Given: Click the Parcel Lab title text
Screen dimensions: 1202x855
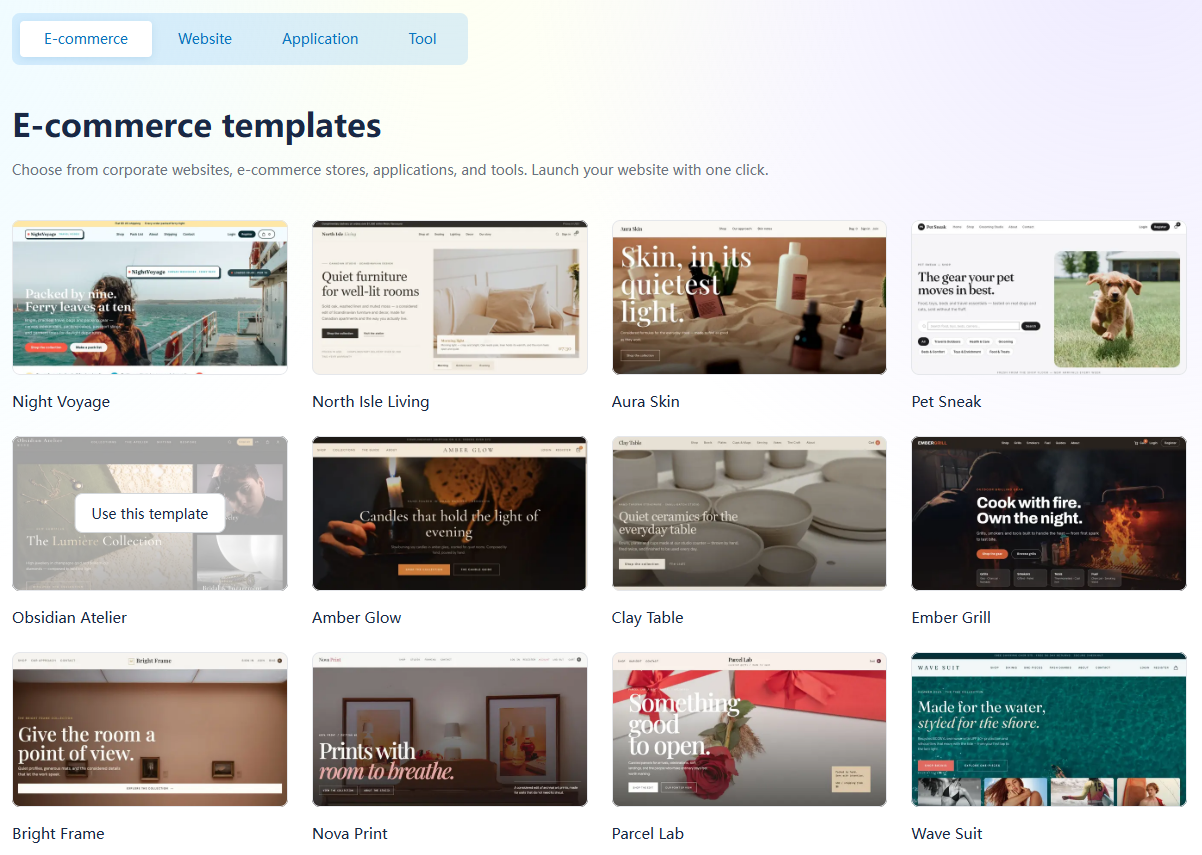Looking at the screenshot, I should [648, 834].
